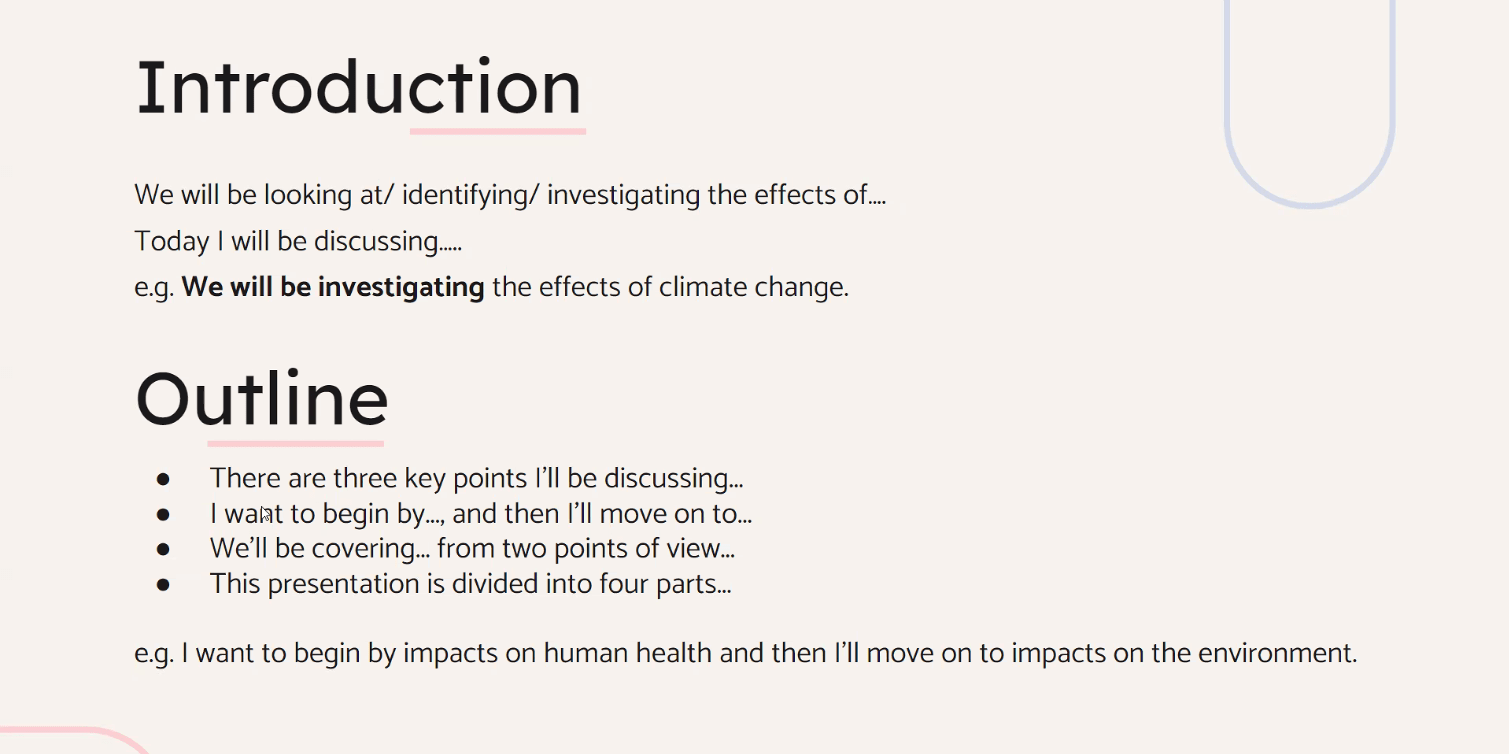
Task: Click the line starting 'We will be looking at'
Action: (x=510, y=195)
